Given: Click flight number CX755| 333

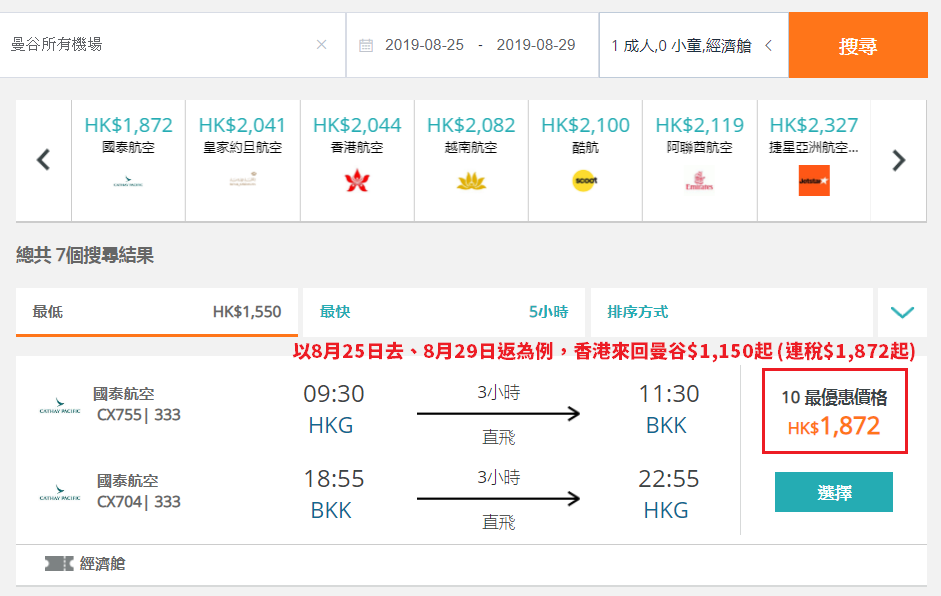Looking at the screenshot, I should [x=139, y=415].
